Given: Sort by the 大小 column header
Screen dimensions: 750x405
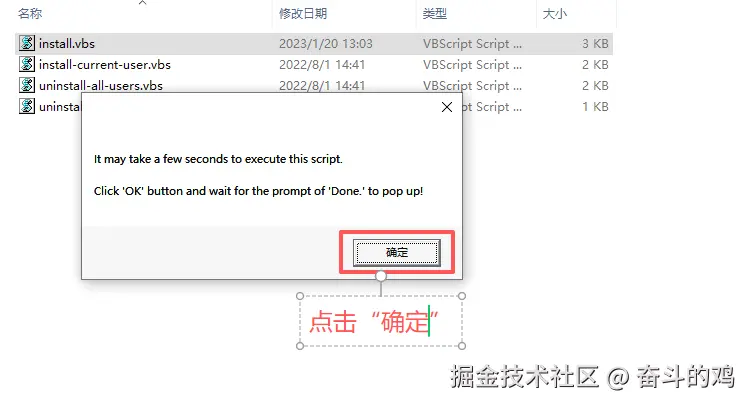Looking at the screenshot, I should (554, 14).
